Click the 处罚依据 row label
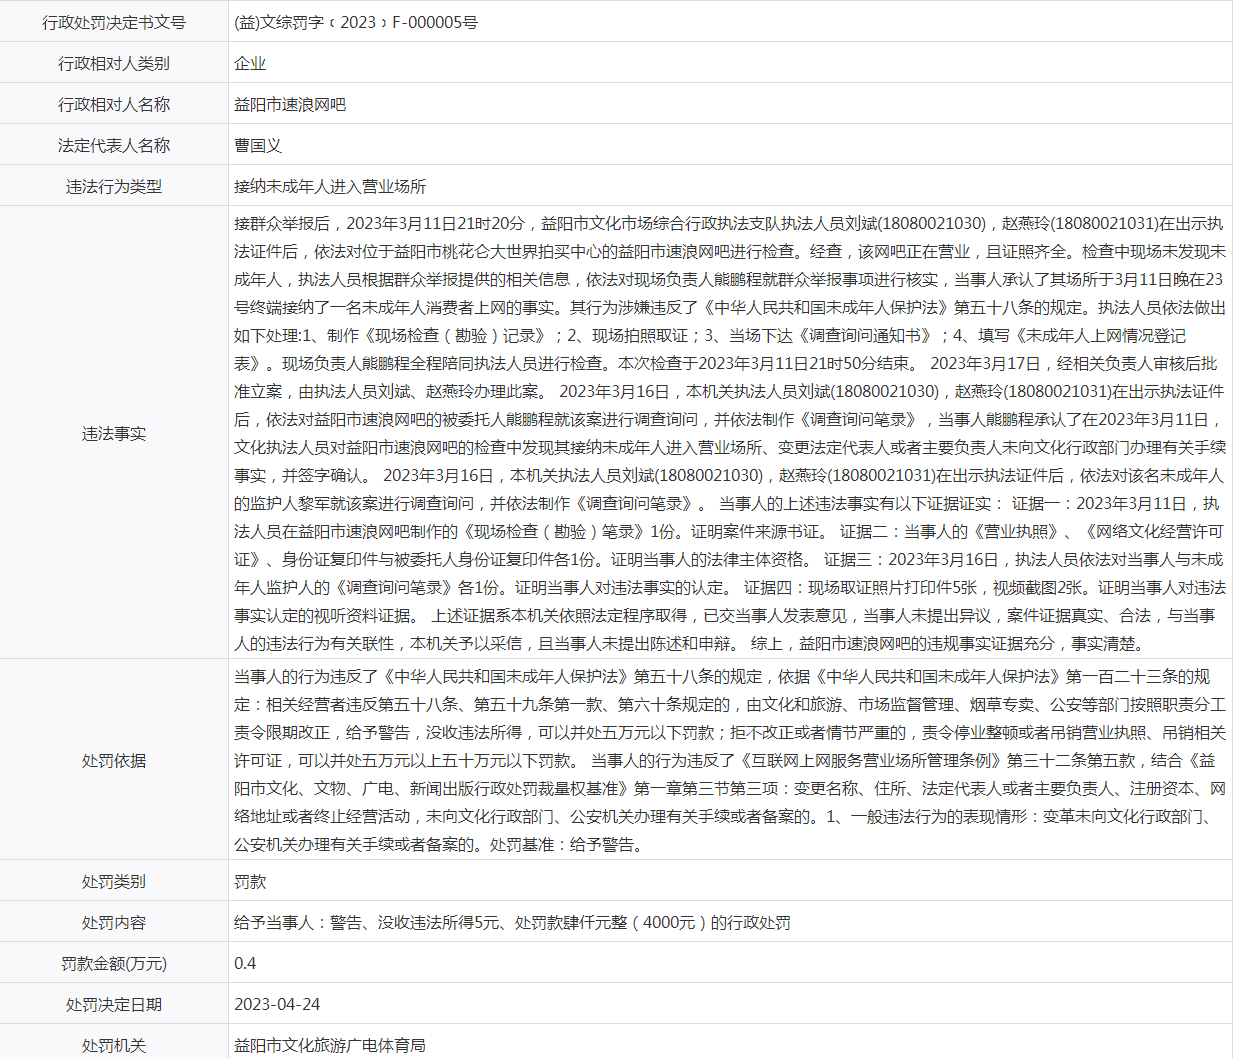This screenshot has height=1059, width=1233. (x=114, y=760)
